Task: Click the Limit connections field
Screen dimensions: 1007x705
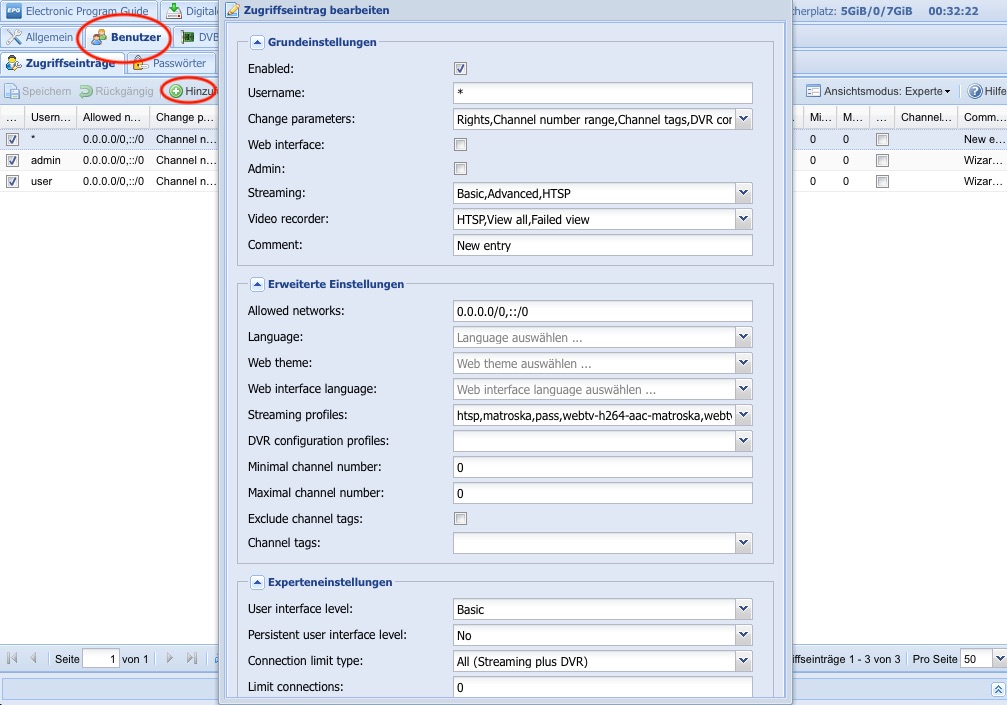Action: (x=602, y=687)
